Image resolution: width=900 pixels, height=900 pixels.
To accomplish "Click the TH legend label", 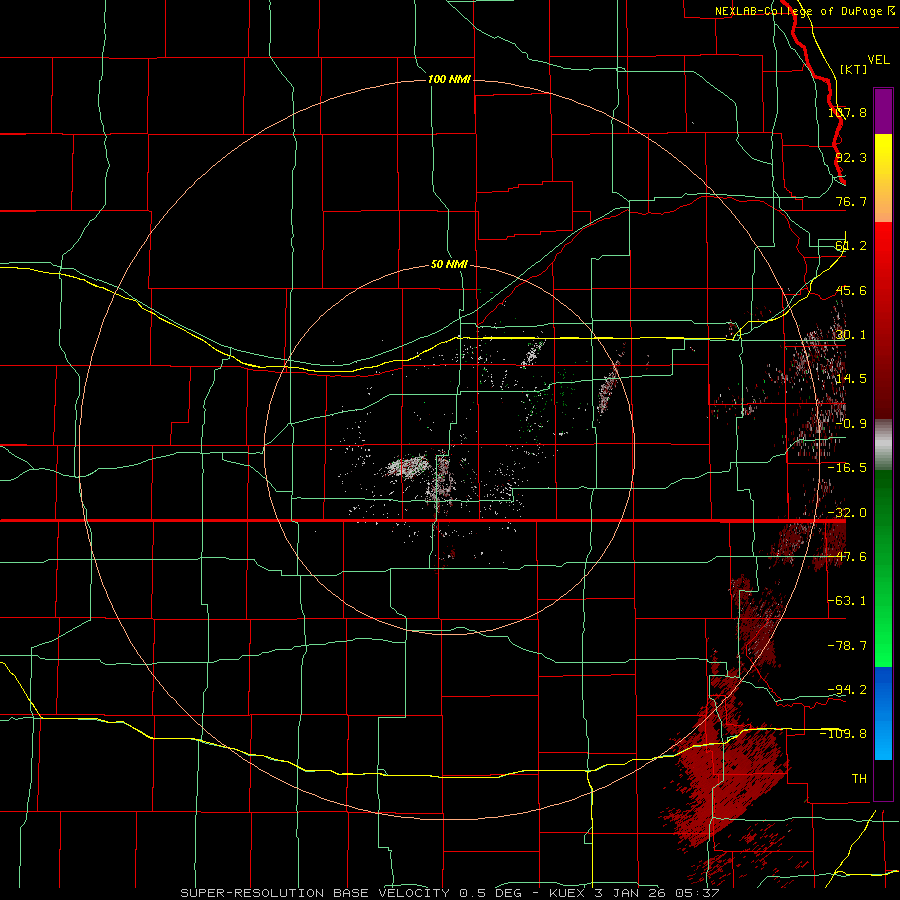I will [x=859, y=778].
